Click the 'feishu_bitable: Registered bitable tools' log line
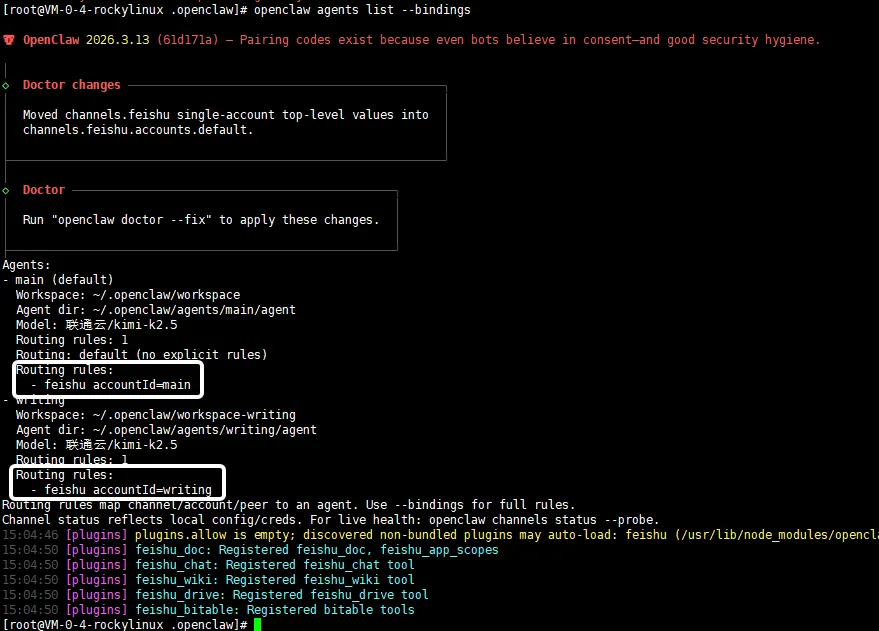 [209, 610]
